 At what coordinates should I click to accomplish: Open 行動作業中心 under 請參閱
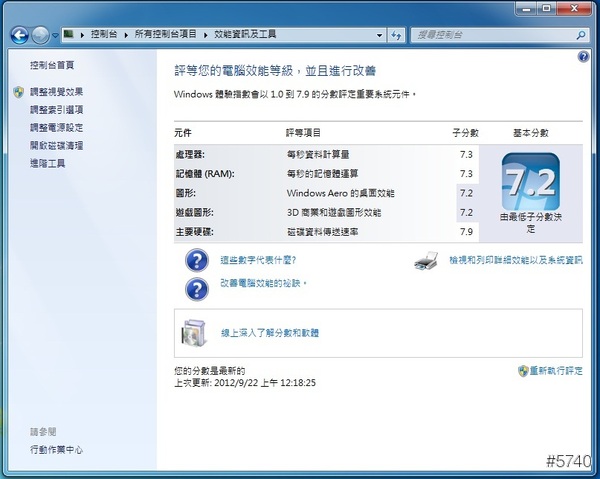(56, 450)
